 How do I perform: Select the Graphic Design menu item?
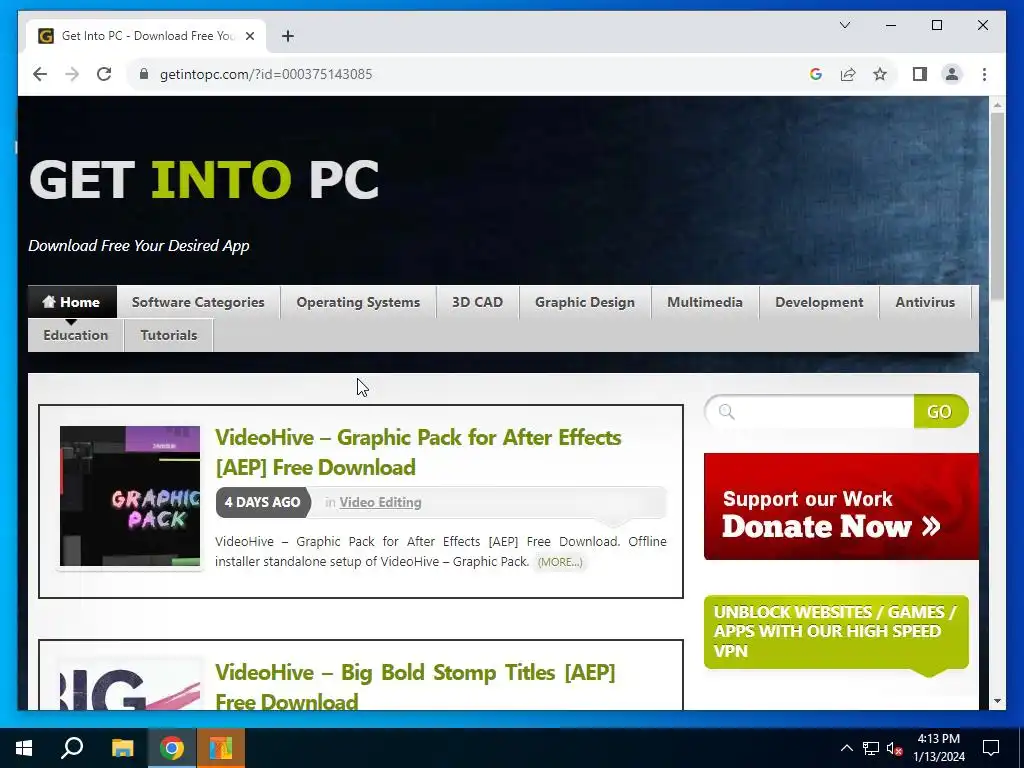[584, 302]
